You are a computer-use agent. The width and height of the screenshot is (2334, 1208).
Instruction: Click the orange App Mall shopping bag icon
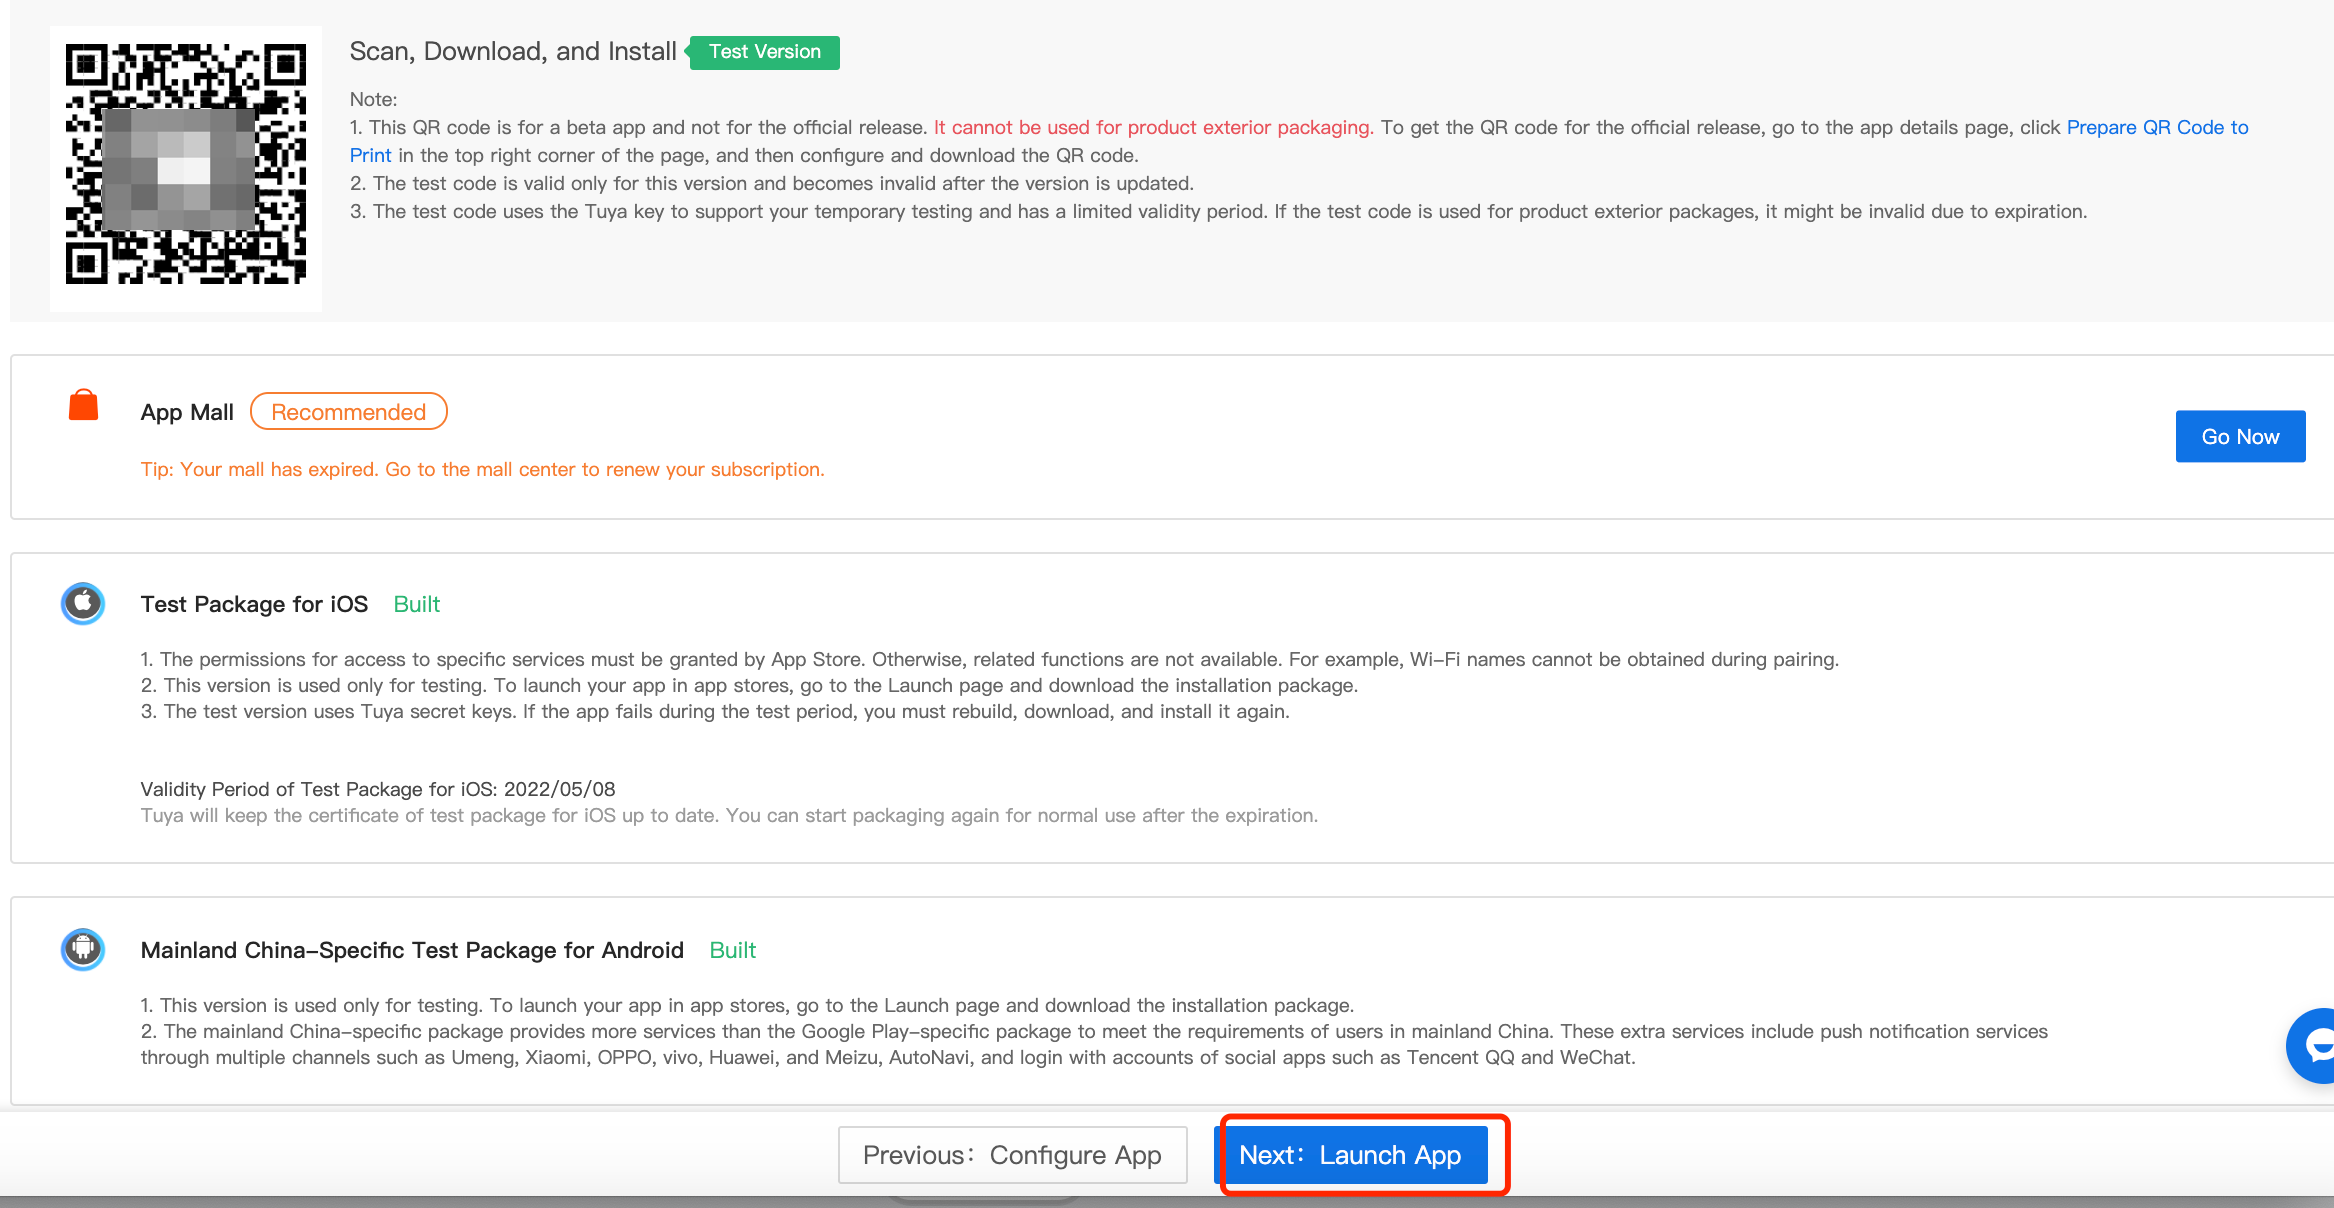[83, 406]
